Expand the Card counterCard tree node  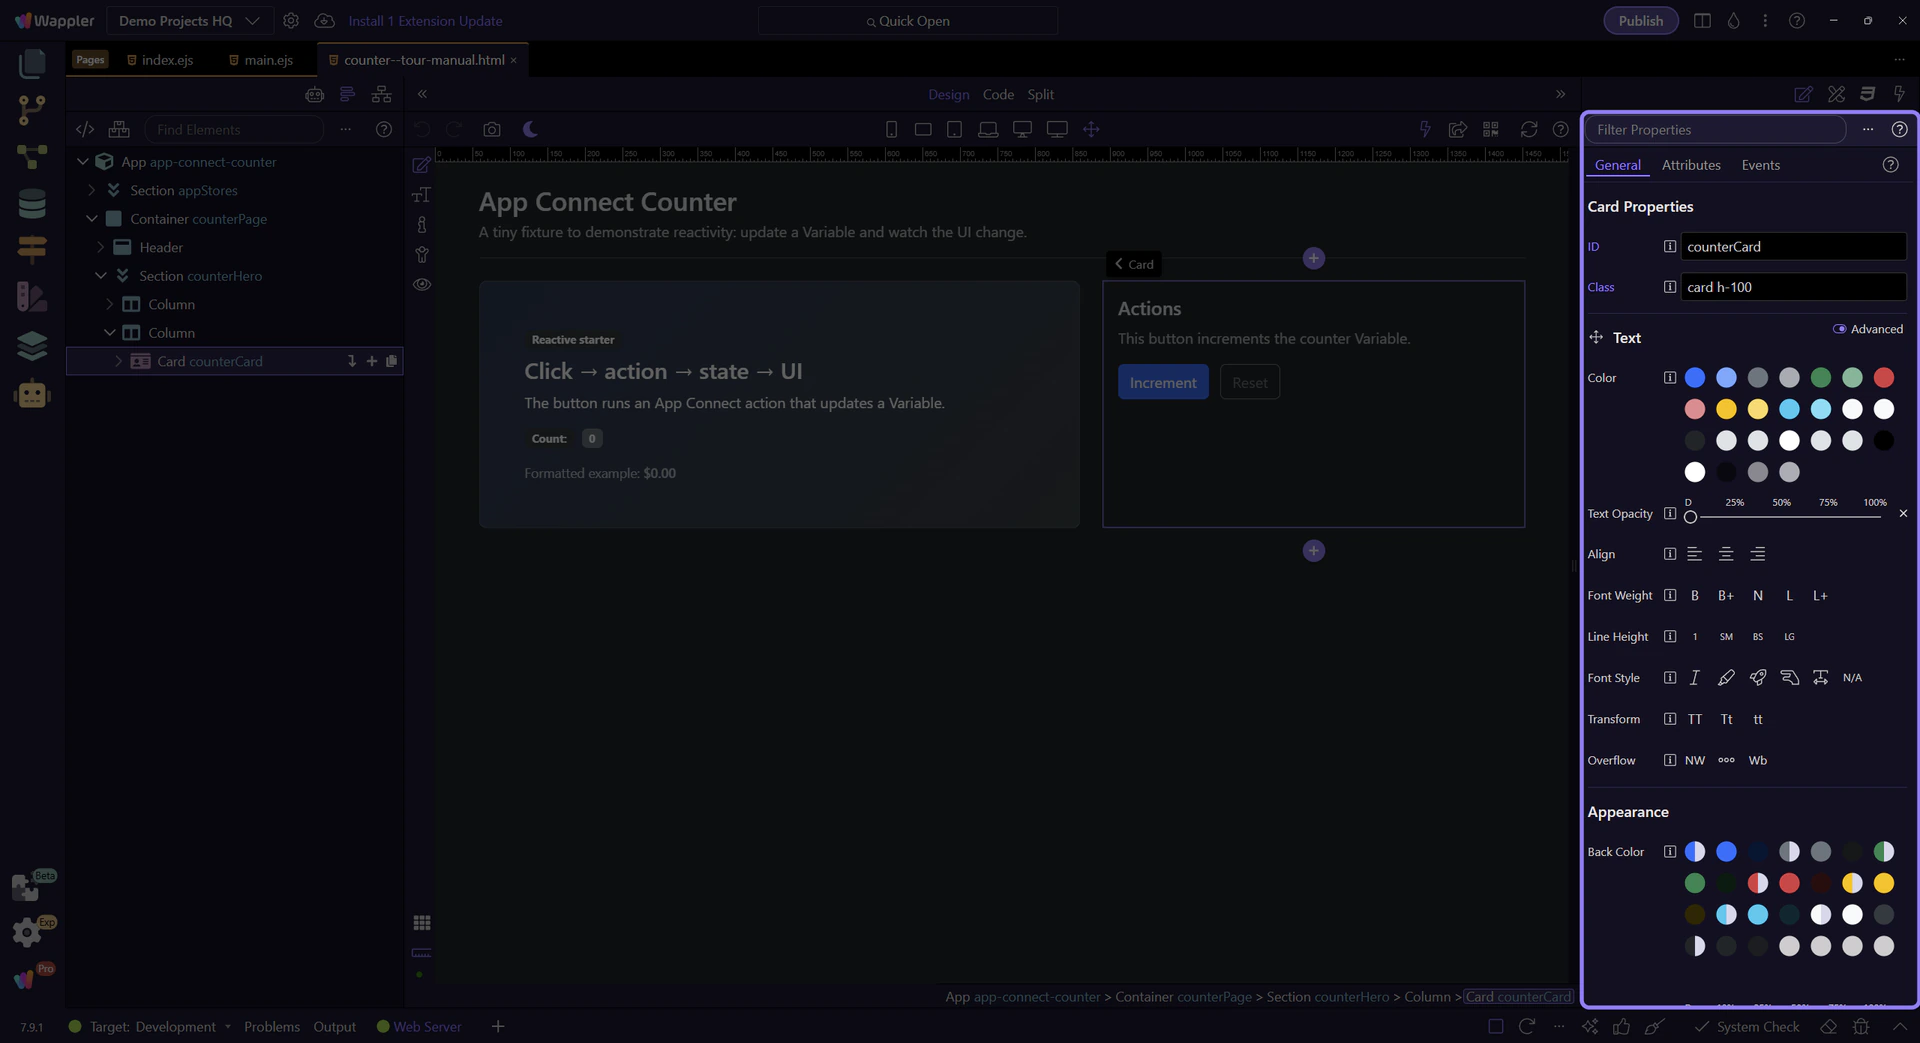pos(118,361)
